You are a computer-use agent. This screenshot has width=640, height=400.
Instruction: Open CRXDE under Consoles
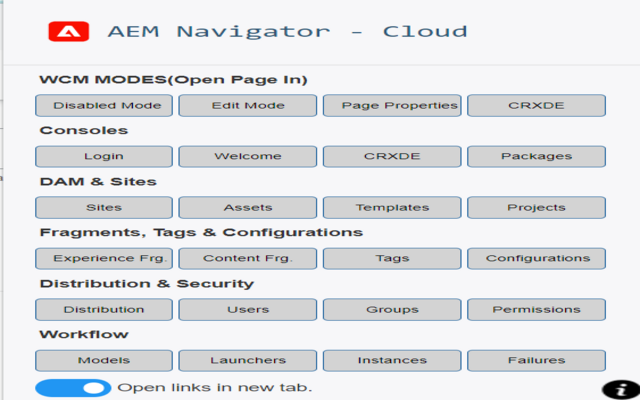tap(392, 156)
